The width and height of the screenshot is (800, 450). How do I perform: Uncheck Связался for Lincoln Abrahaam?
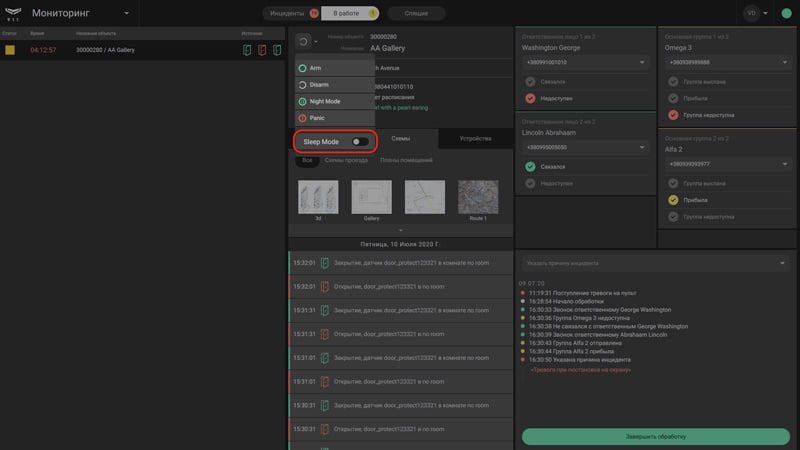530,166
